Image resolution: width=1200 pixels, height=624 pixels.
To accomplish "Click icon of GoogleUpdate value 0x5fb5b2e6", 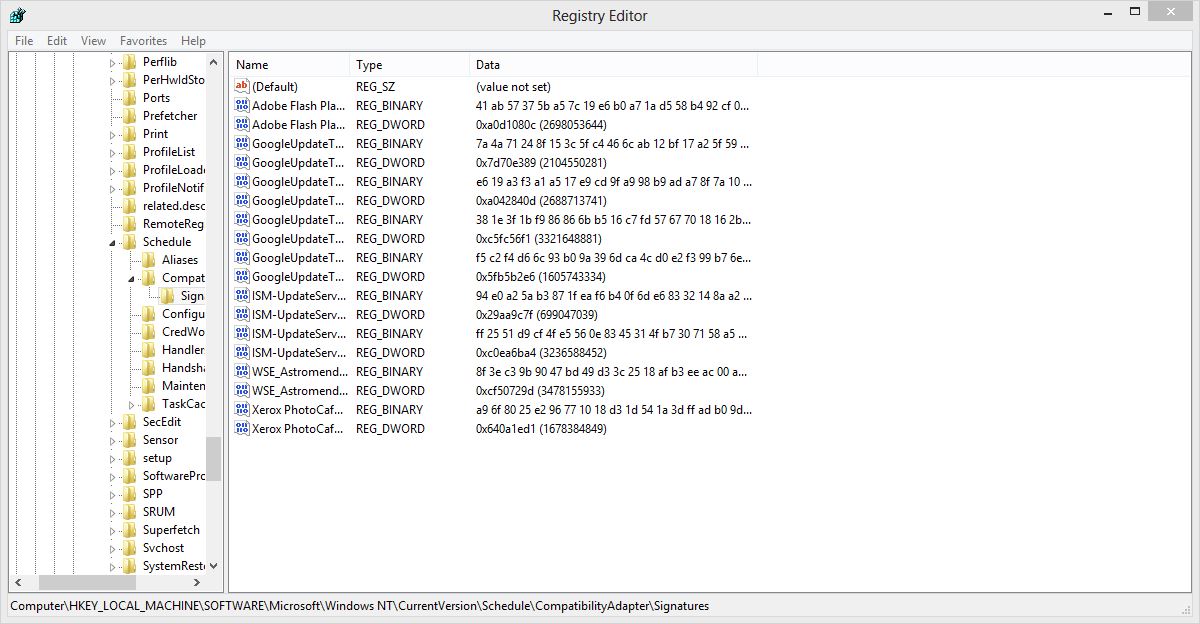I will point(241,277).
